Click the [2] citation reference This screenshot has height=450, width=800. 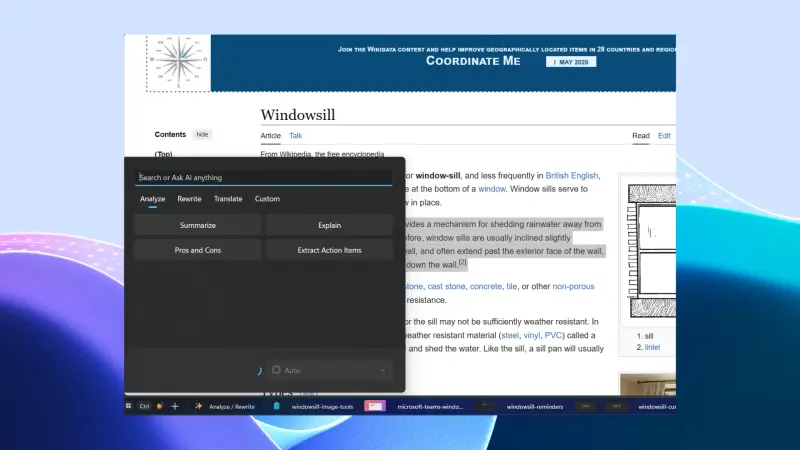click(x=462, y=262)
